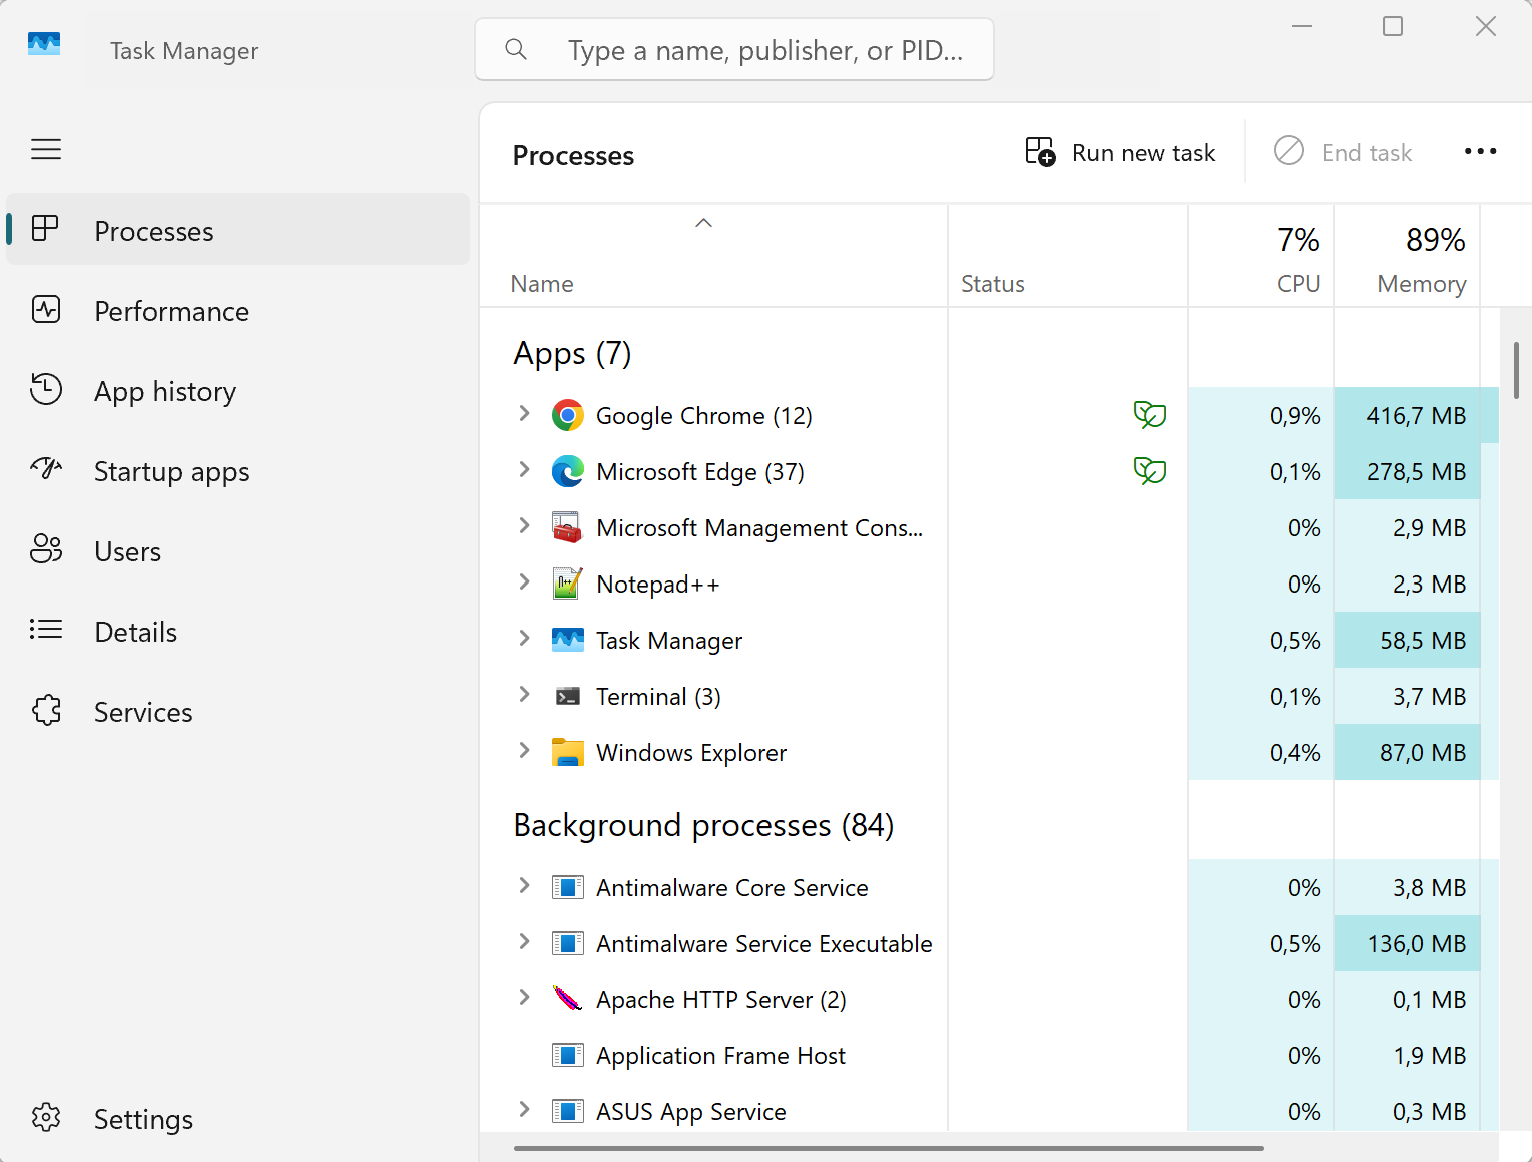1532x1162 pixels.
Task: Click the Terminal process icon
Action: coord(567,697)
